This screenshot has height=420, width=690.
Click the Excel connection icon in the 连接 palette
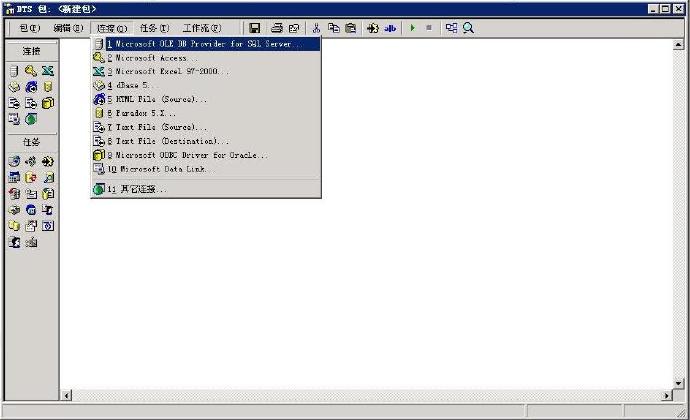[48, 71]
